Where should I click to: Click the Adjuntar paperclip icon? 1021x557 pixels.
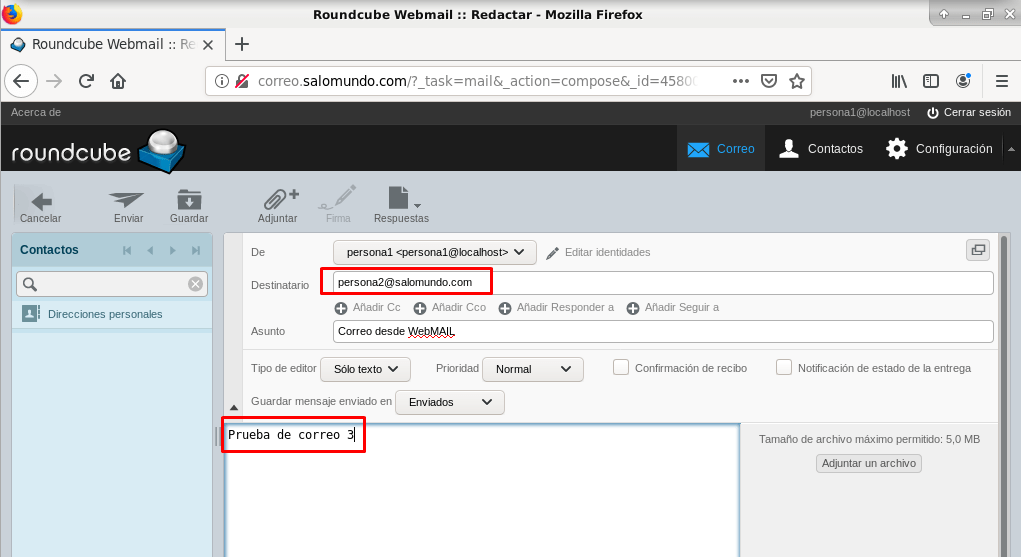[278, 200]
